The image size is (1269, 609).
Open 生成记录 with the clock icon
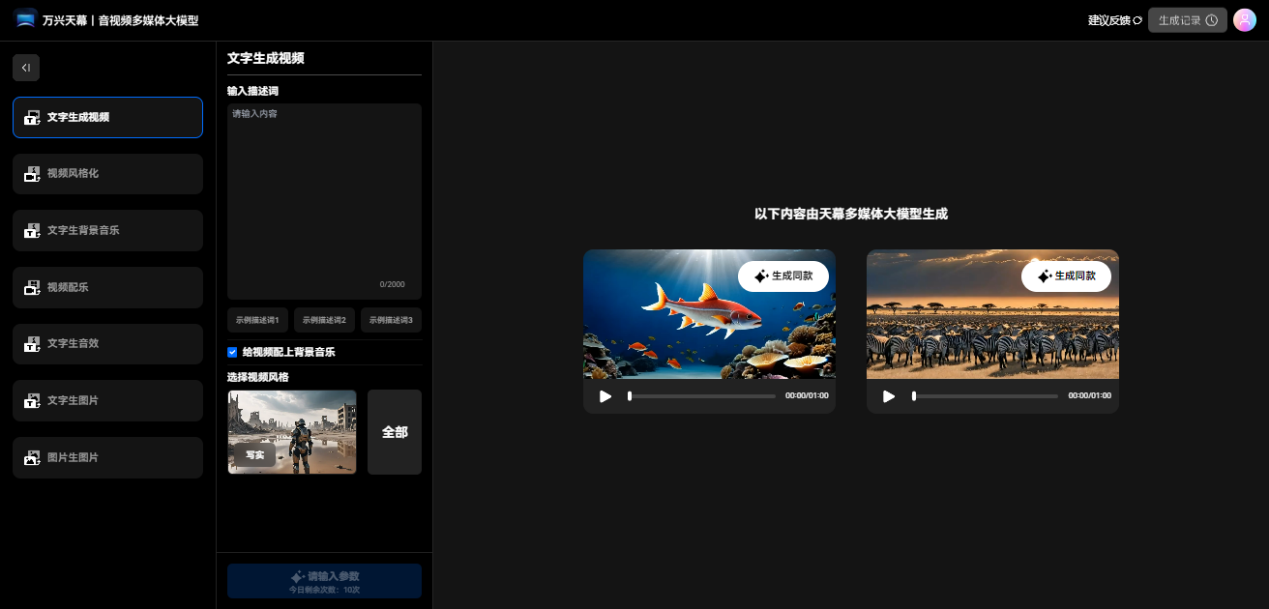(x=1186, y=19)
